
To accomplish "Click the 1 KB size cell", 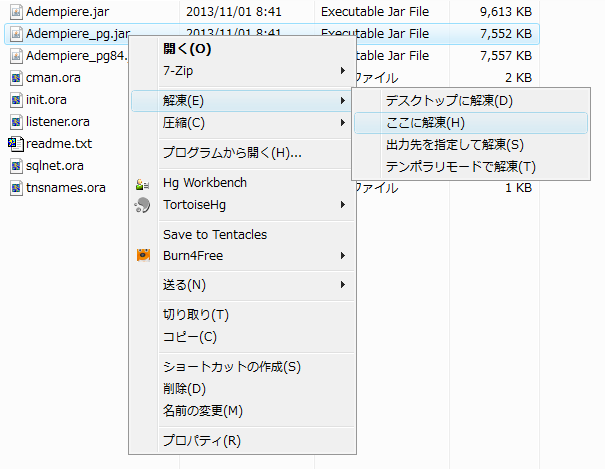I will click(519, 188).
